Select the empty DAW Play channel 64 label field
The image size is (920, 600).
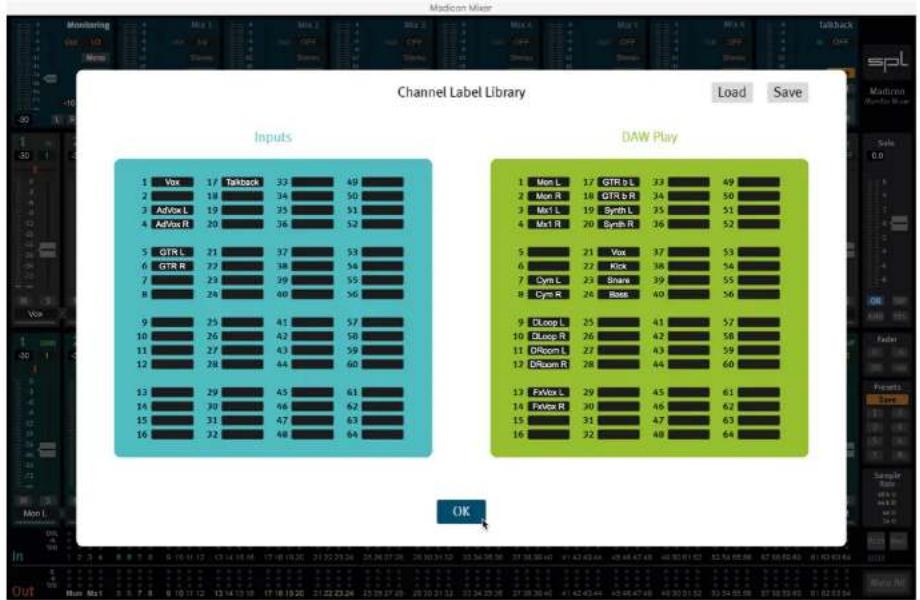coord(759,435)
